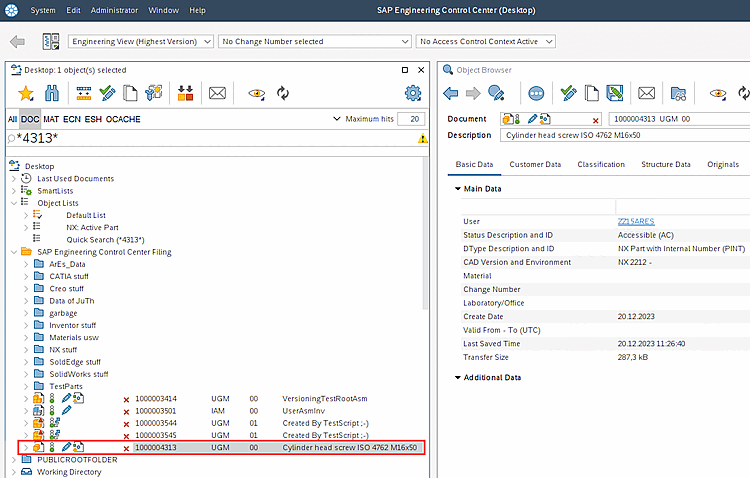Toggle the OCACHE search filter
750x478 pixels.
[124, 119]
